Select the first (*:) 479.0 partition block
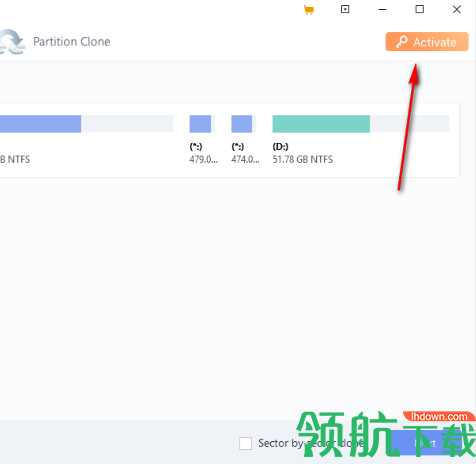476x464 pixels. point(202,124)
